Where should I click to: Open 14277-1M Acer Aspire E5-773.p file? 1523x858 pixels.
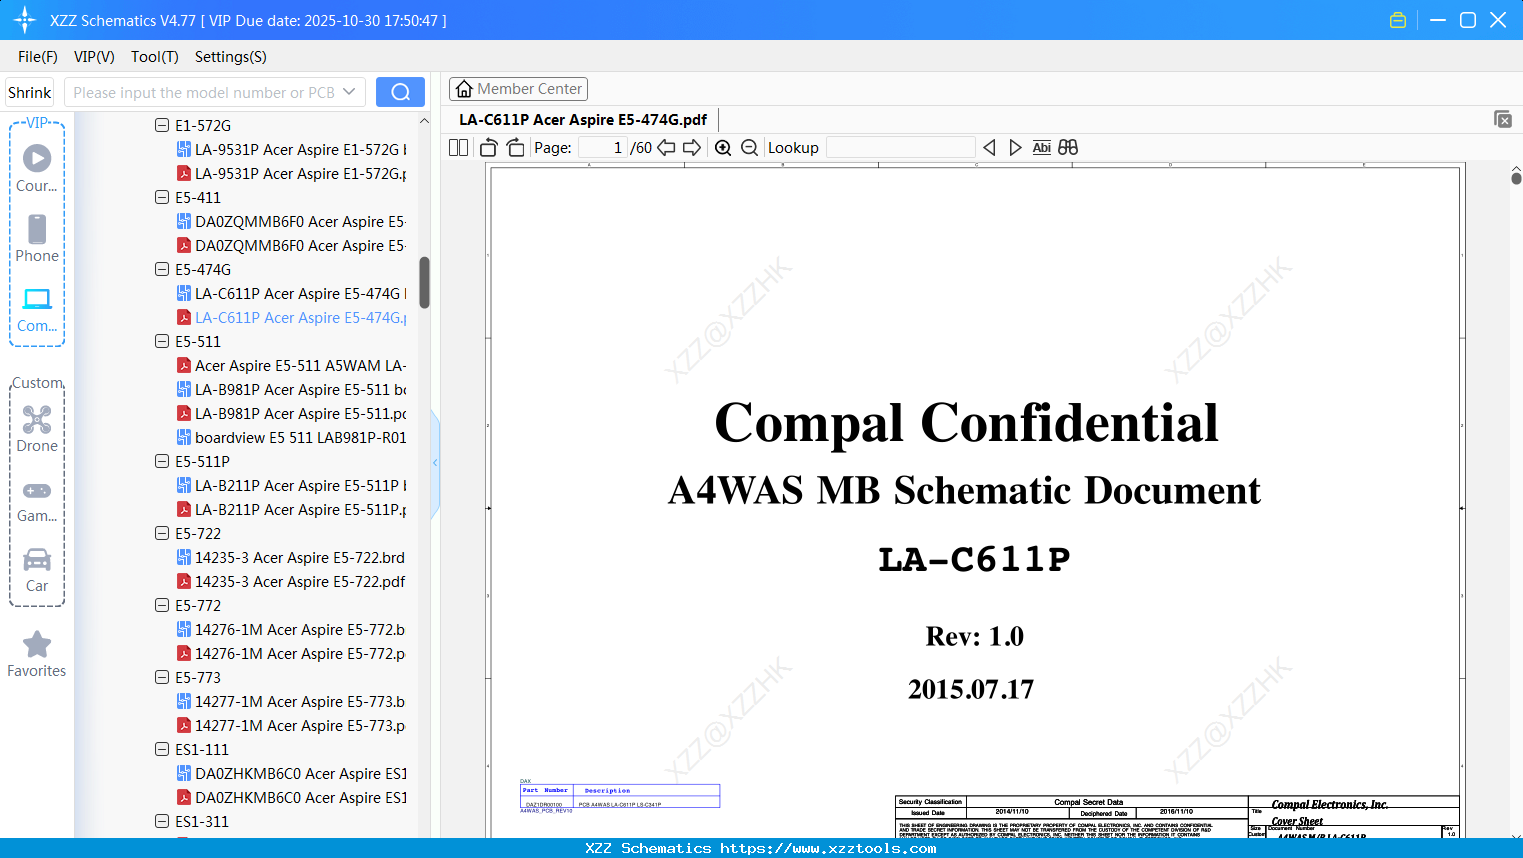(291, 725)
